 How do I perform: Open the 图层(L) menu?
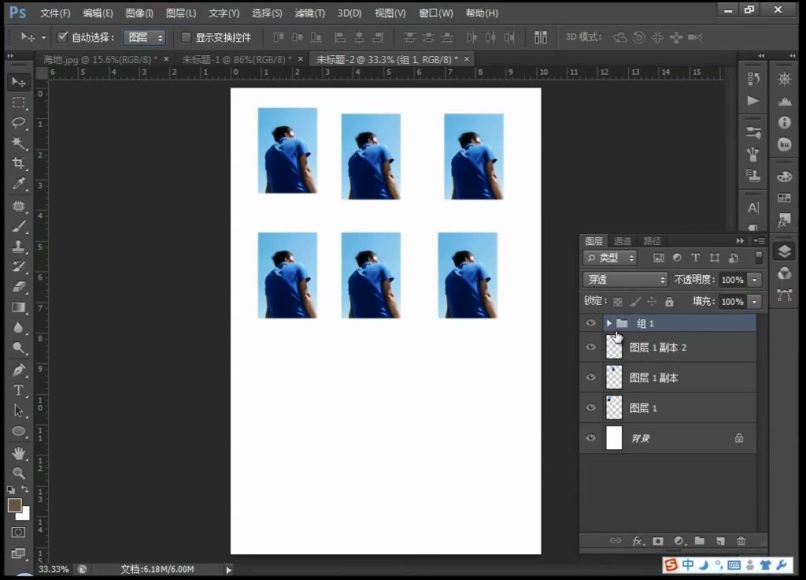click(x=181, y=13)
